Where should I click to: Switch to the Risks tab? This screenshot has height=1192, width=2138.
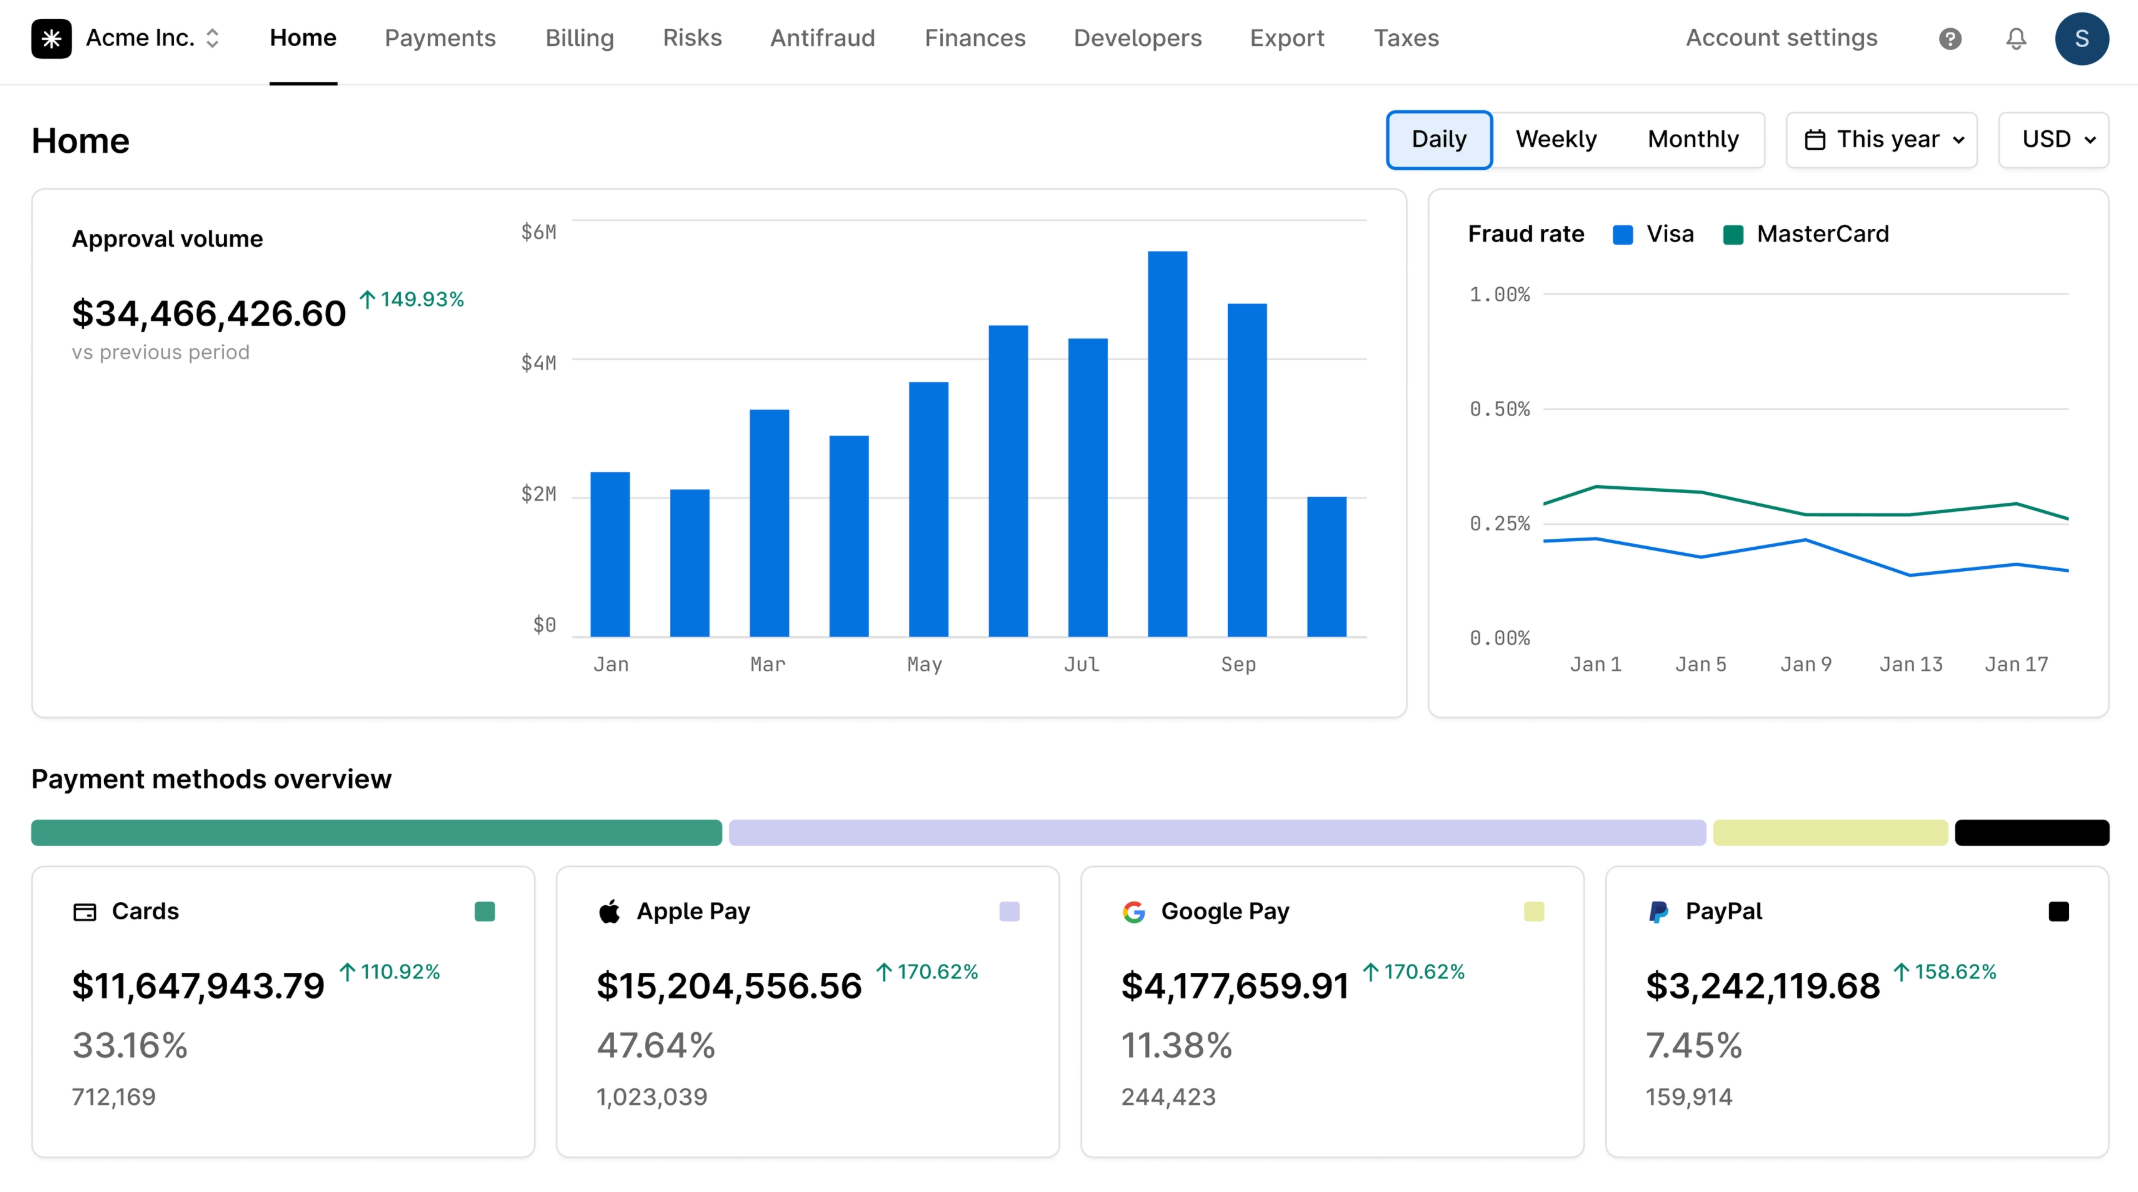(x=692, y=39)
